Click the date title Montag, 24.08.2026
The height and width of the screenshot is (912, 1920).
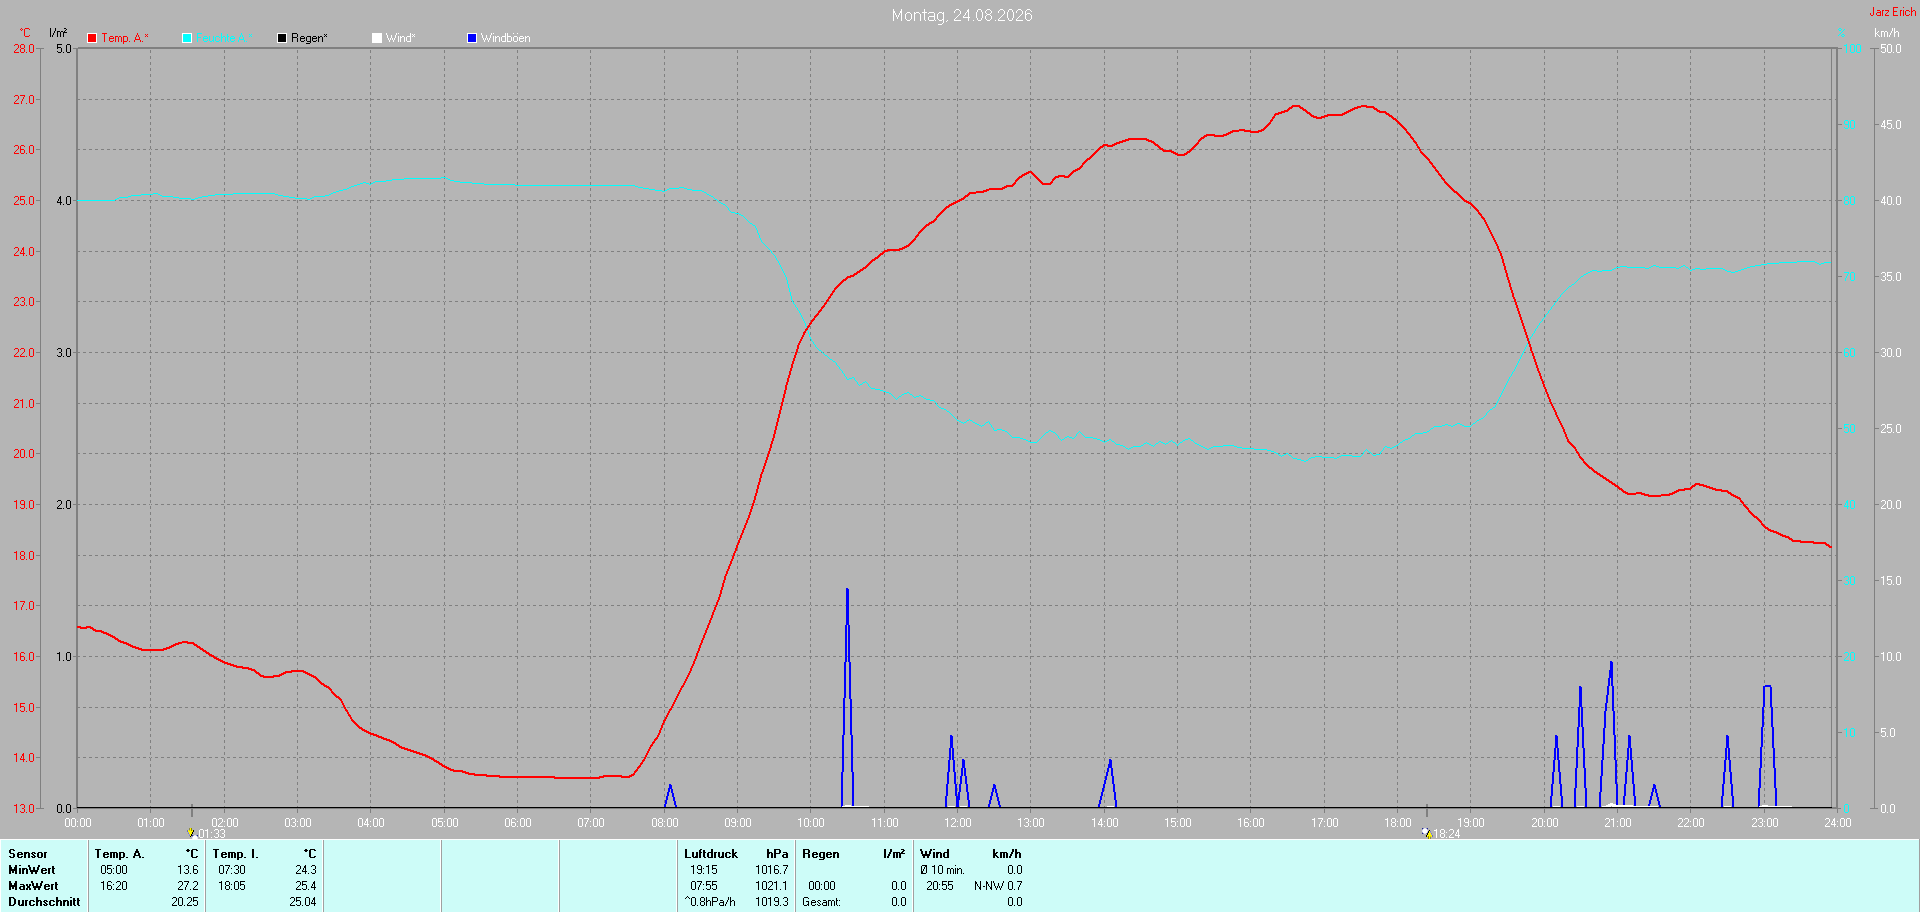962,15
